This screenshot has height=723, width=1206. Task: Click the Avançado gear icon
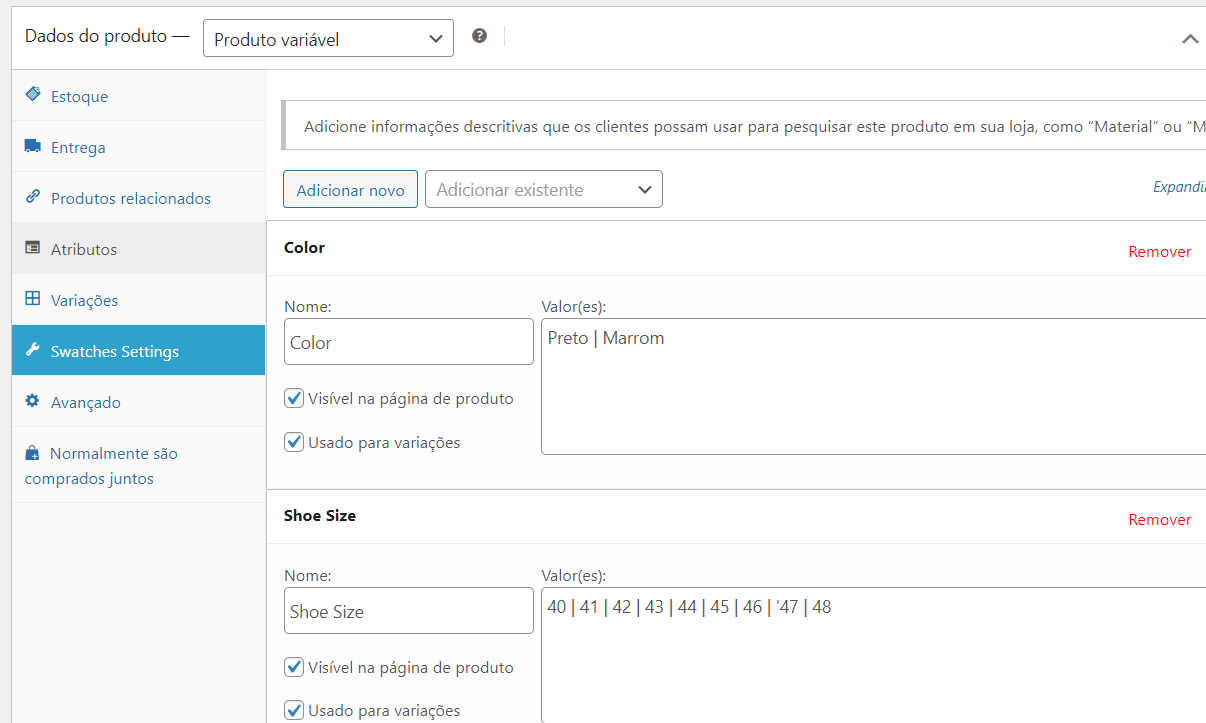[x=33, y=401]
